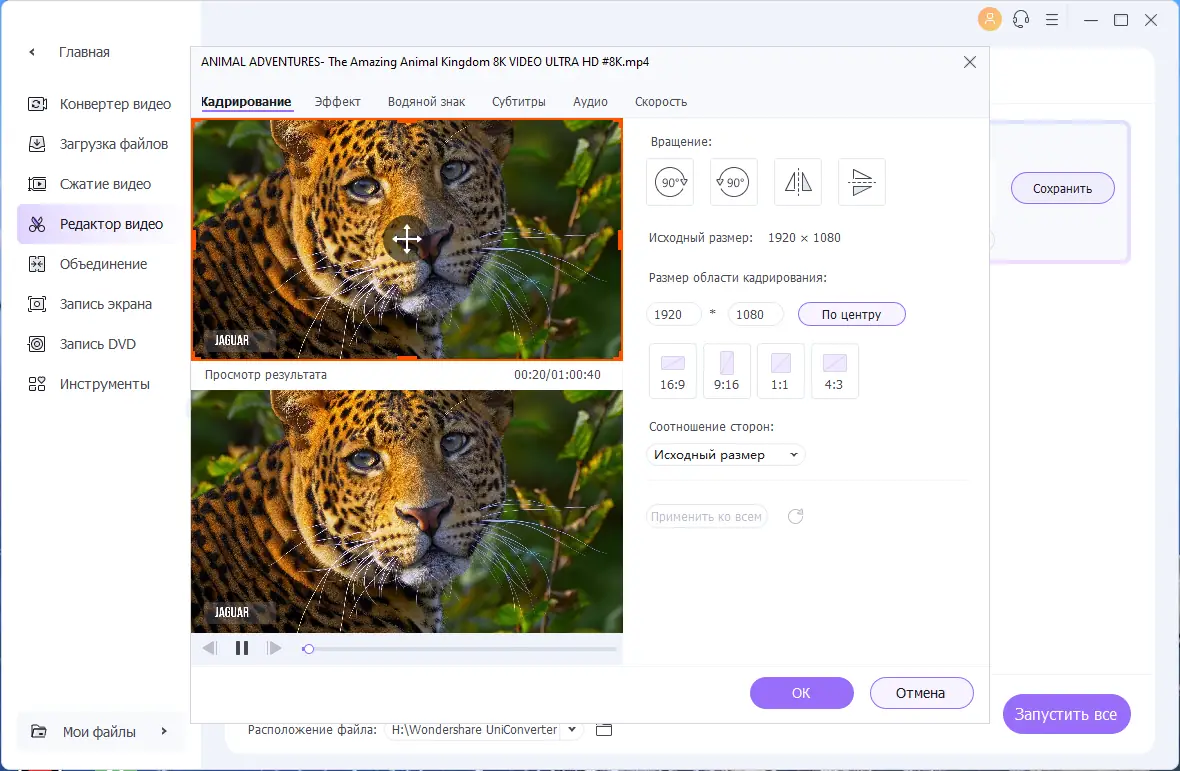The image size is (1180, 771).
Task: Close the crop editor dialog
Action: coord(969,62)
